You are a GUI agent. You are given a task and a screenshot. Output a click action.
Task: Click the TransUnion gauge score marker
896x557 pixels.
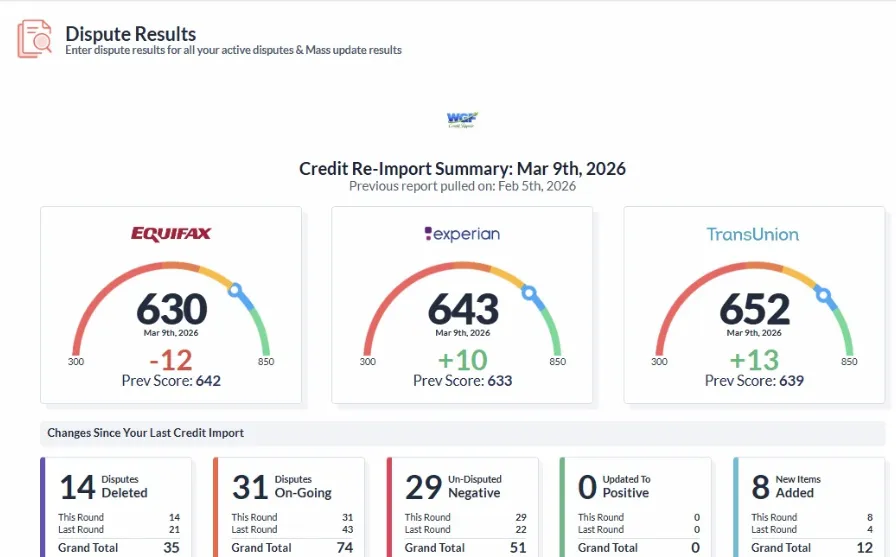[823, 295]
